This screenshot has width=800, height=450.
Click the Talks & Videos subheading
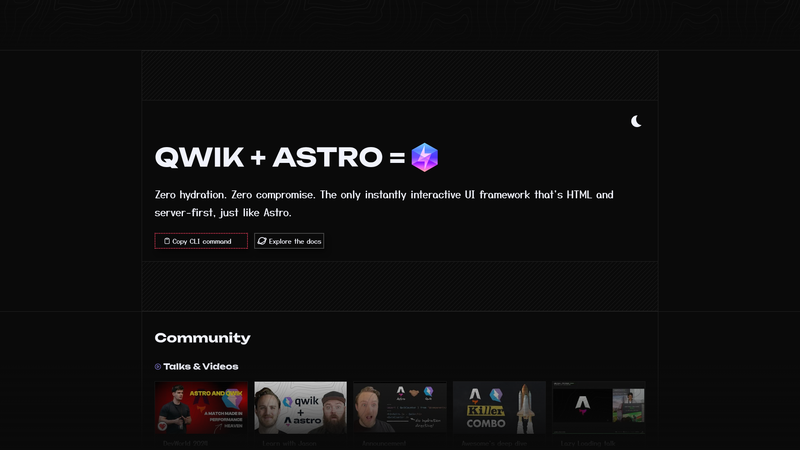tap(201, 366)
